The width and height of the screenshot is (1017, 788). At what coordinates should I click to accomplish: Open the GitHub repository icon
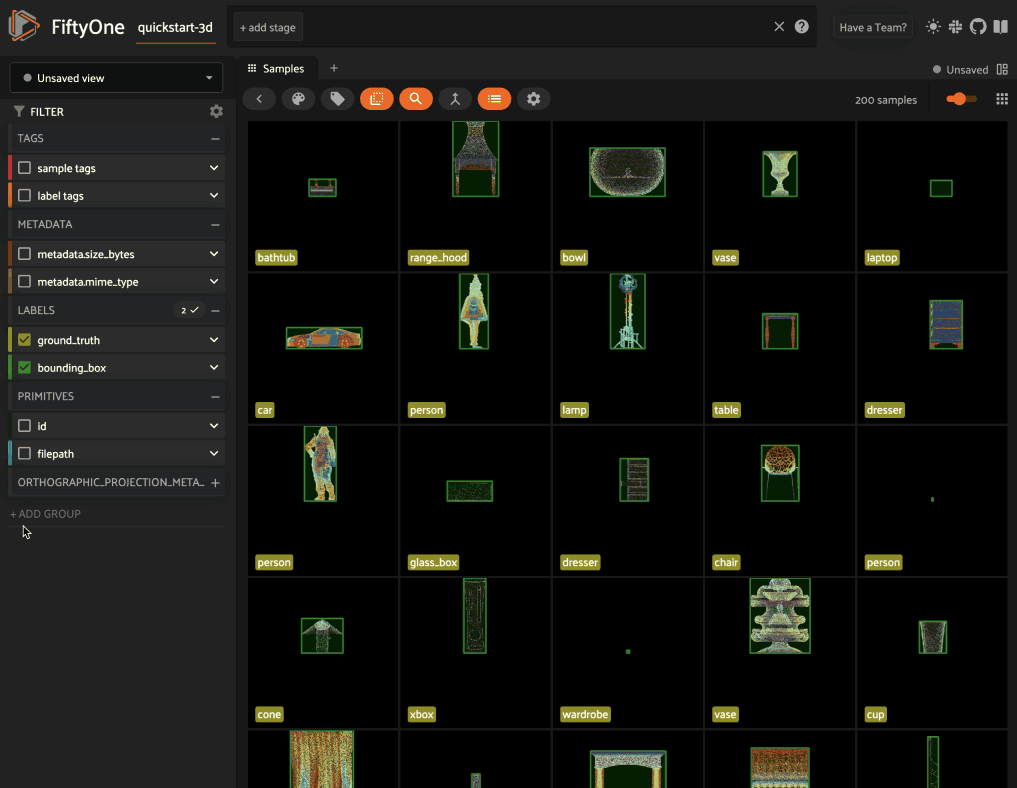(978, 27)
